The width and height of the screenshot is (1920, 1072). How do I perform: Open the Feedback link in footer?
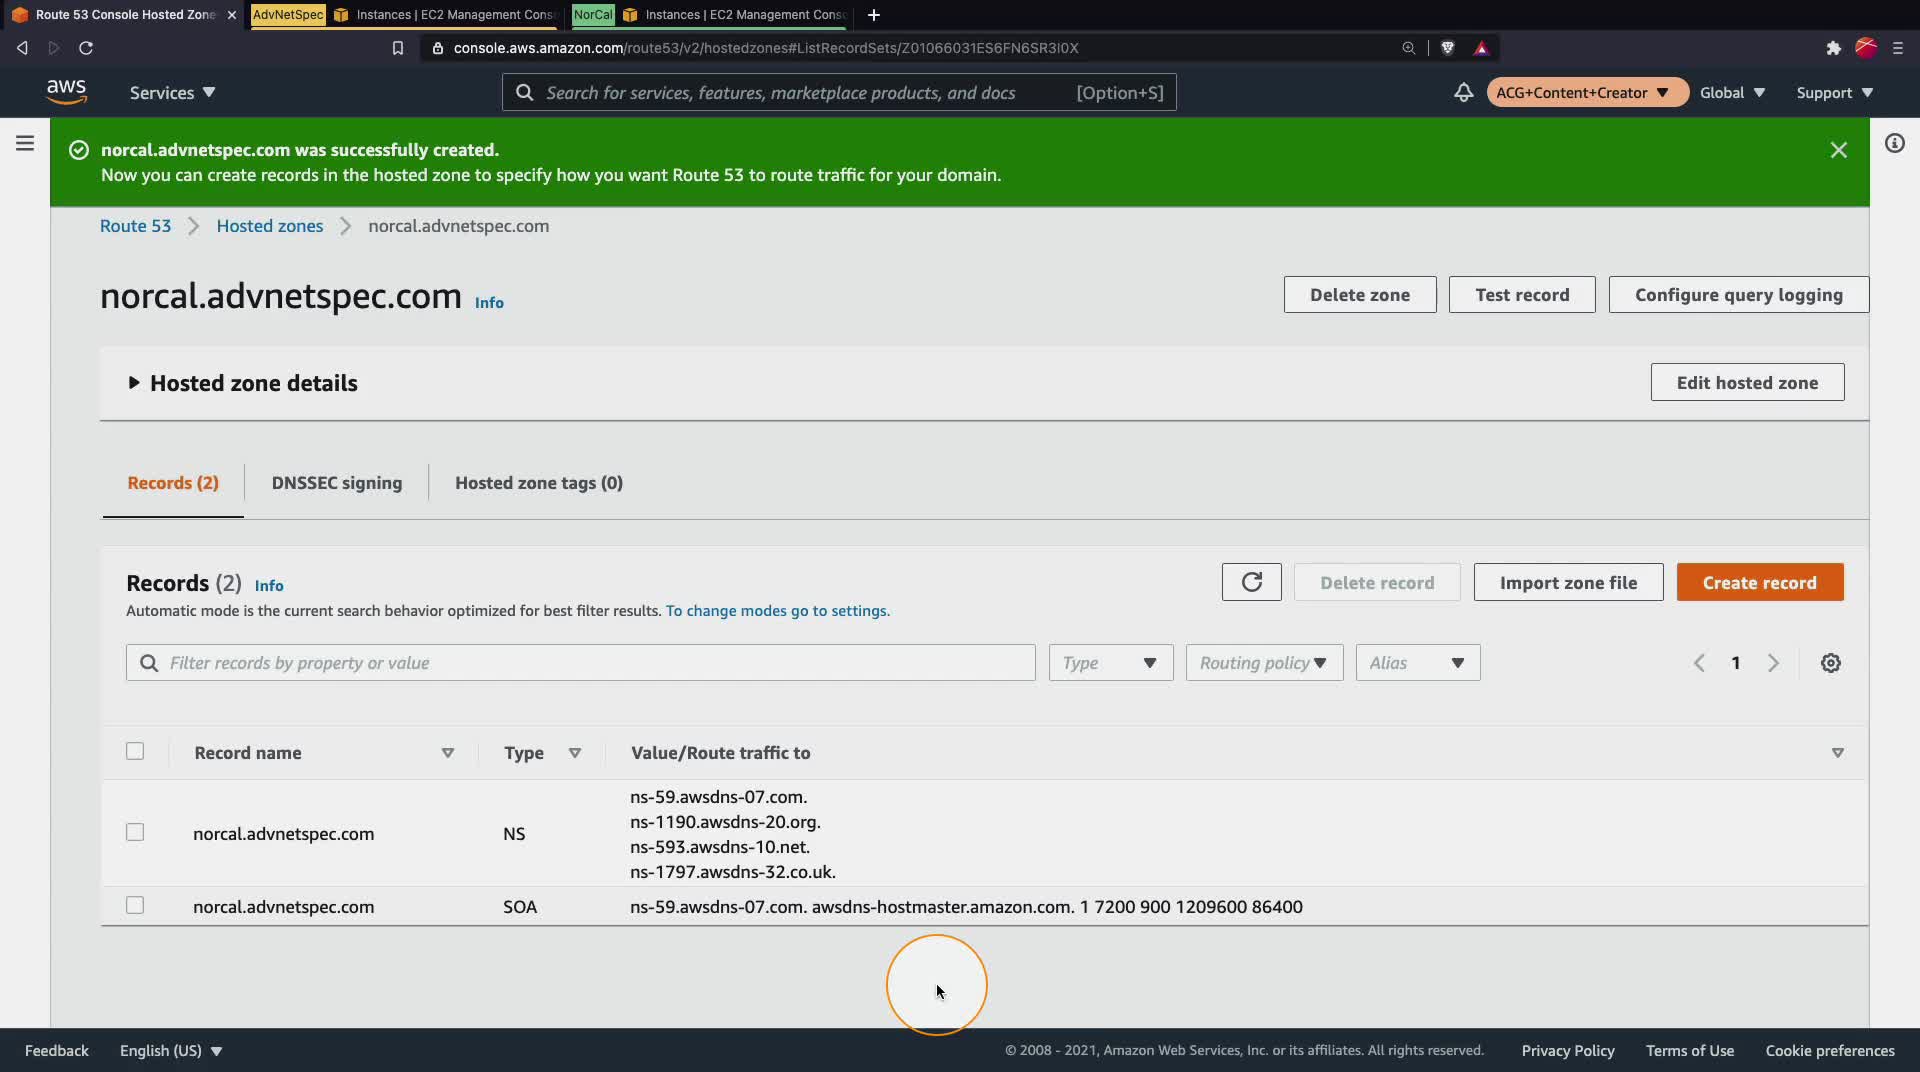pyautogui.click(x=57, y=1051)
